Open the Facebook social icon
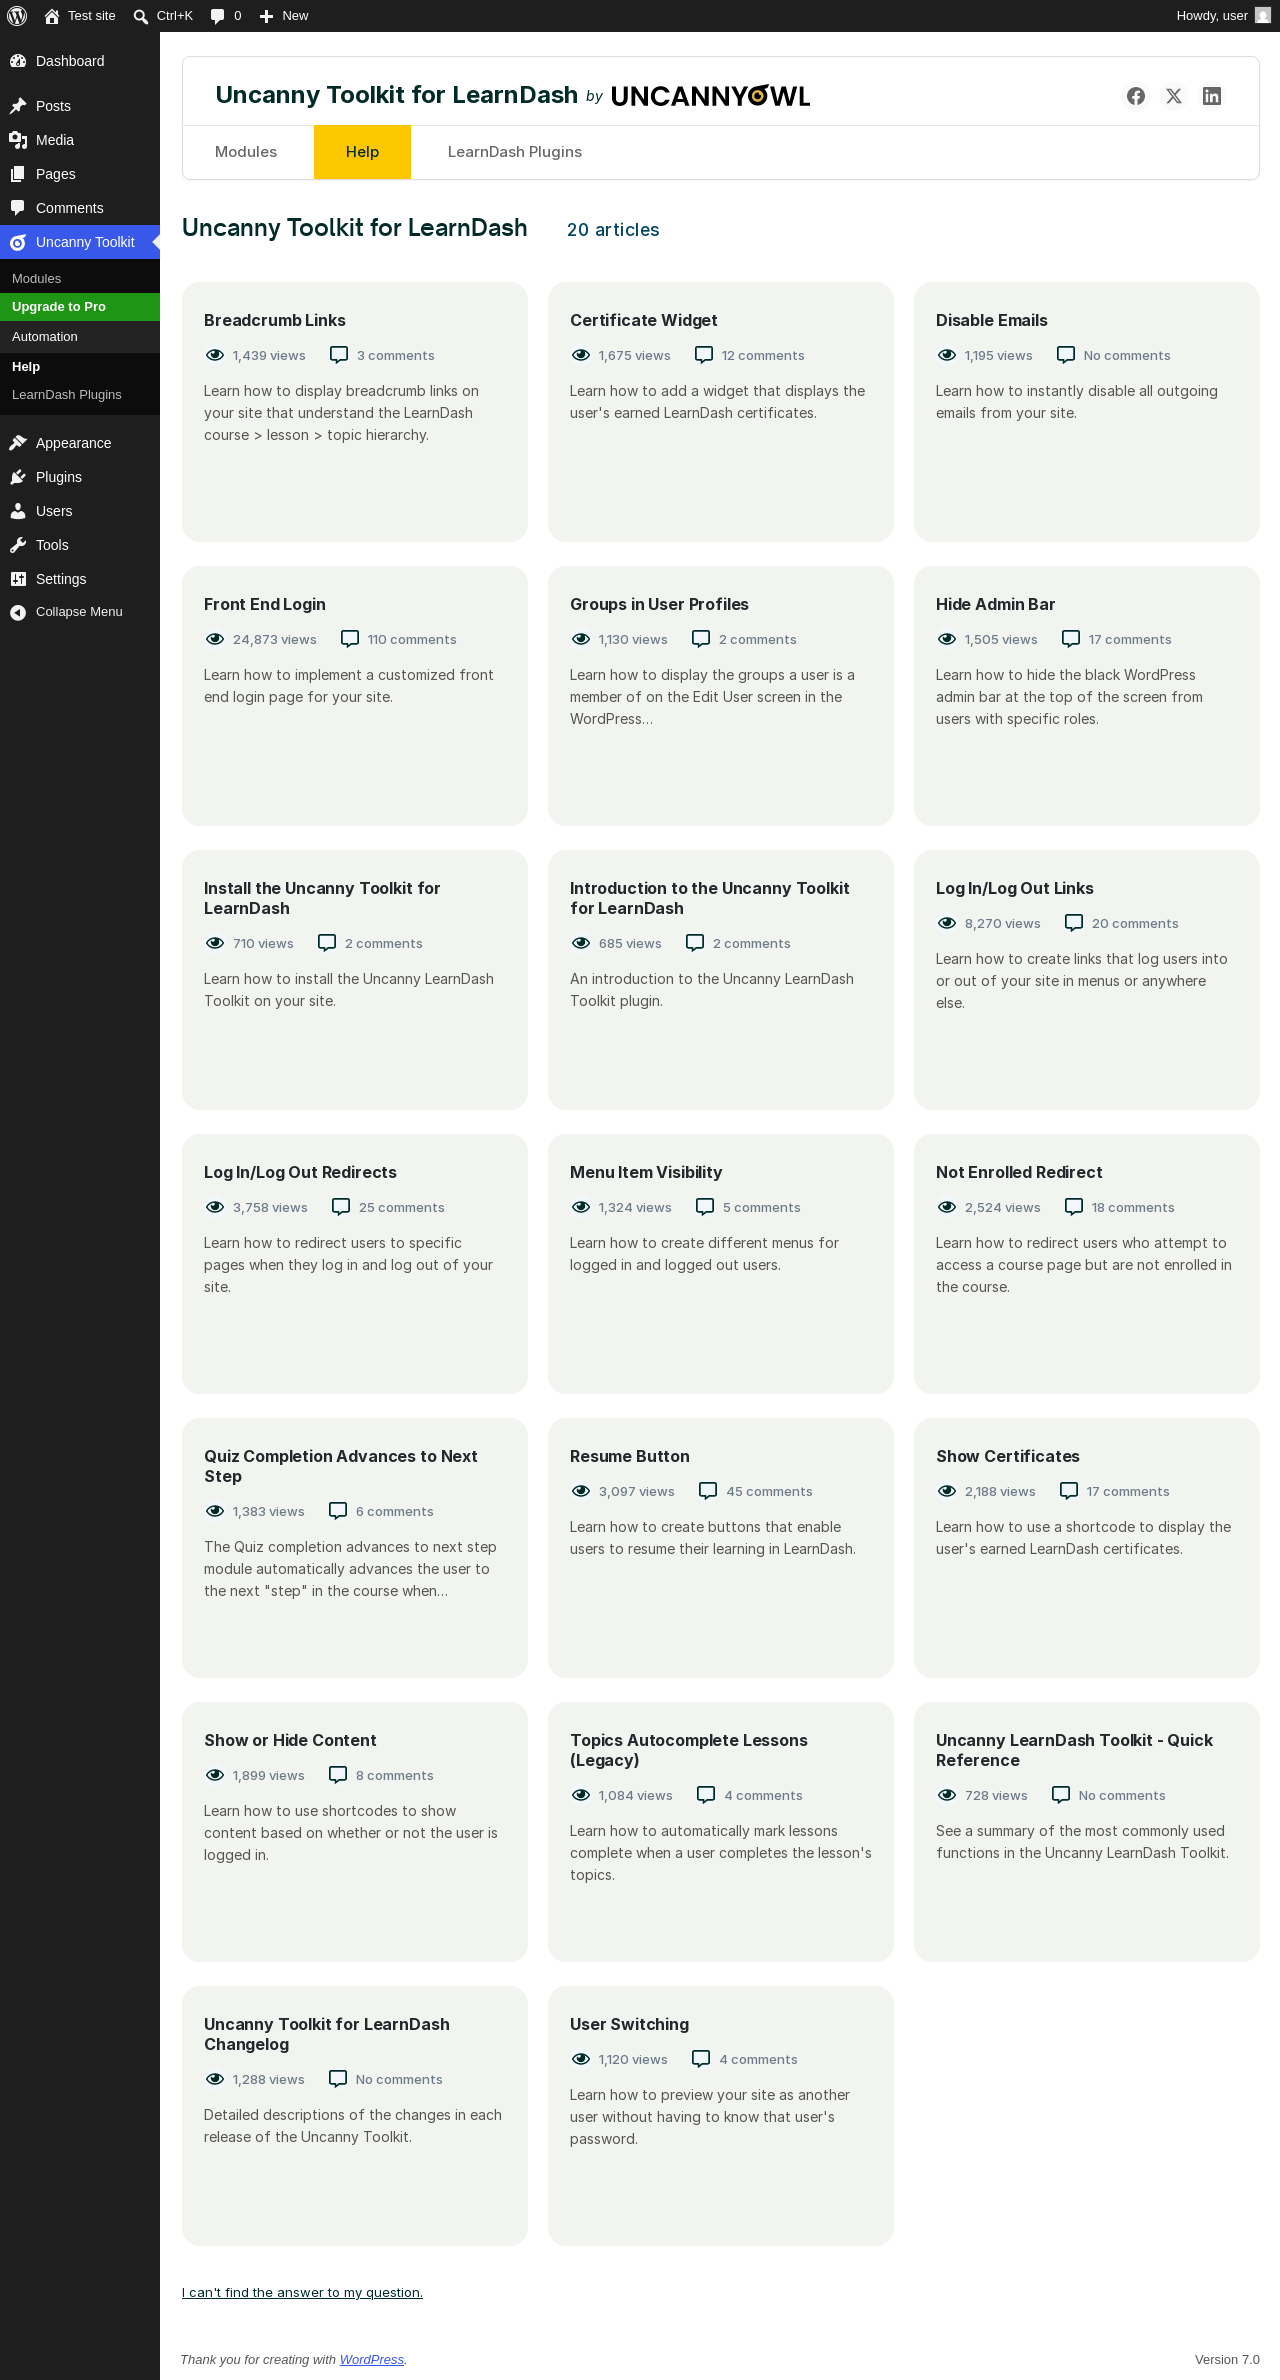The width and height of the screenshot is (1280, 2380). click(1136, 96)
